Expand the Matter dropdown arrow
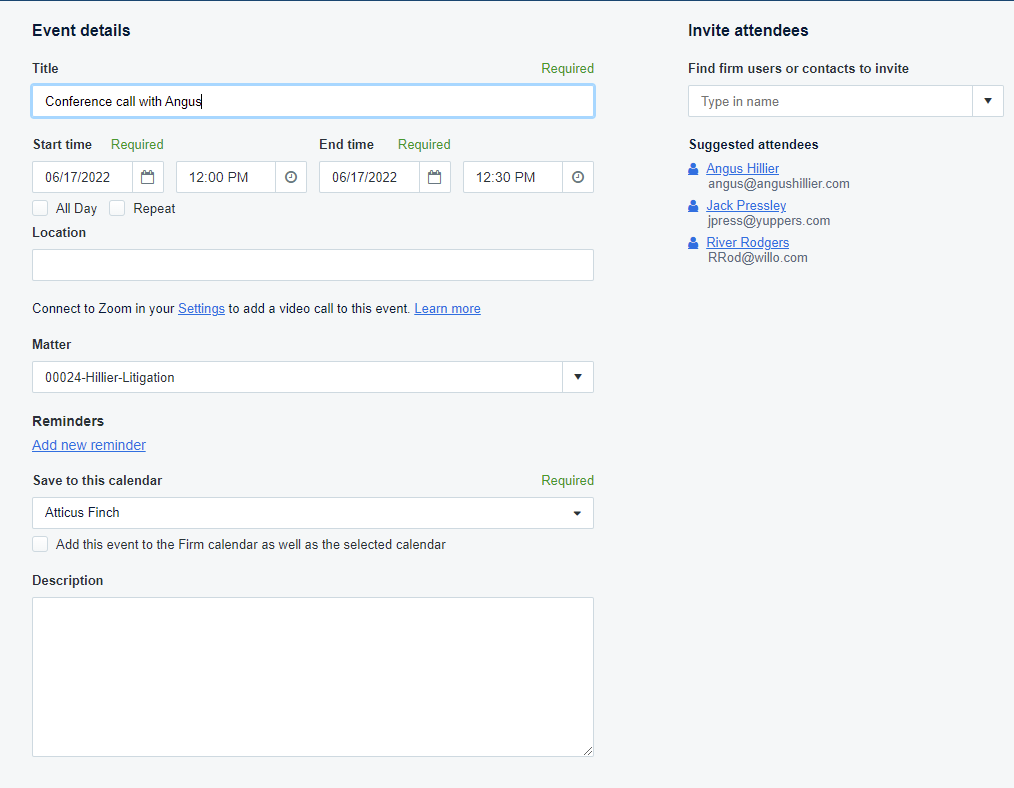 [x=577, y=377]
